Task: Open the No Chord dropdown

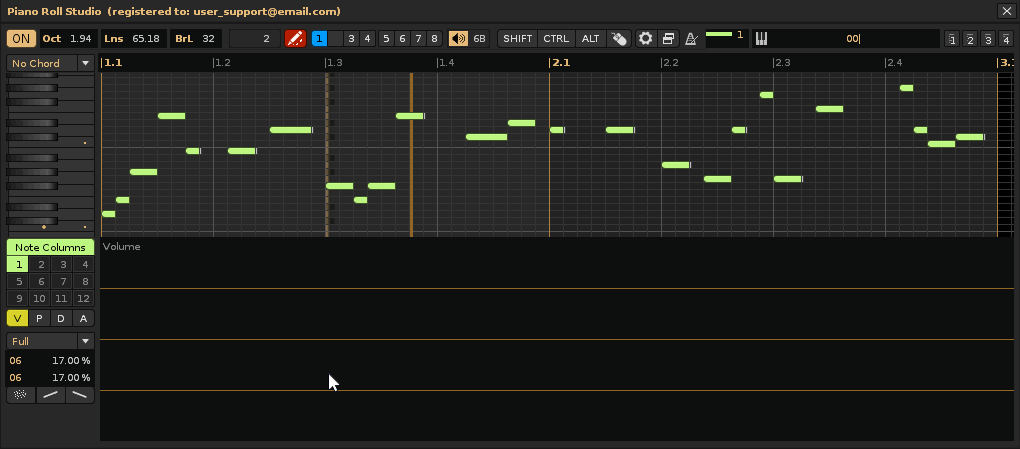Action: tap(50, 63)
